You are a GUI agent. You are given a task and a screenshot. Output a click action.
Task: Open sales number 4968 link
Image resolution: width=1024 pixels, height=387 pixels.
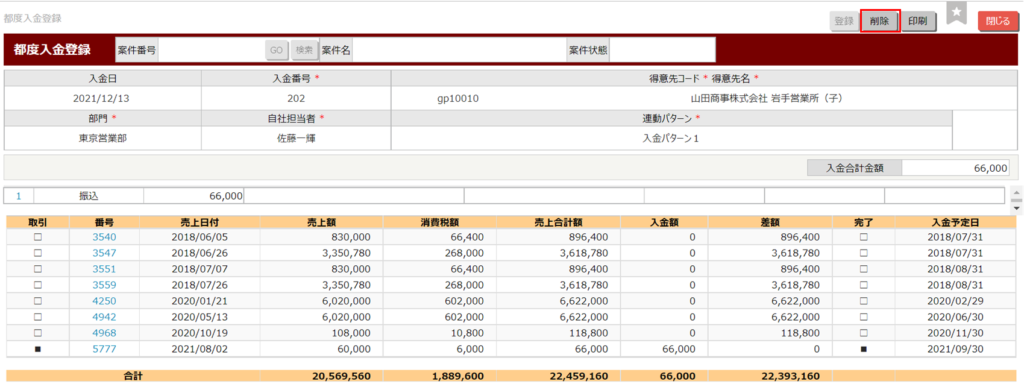104,333
